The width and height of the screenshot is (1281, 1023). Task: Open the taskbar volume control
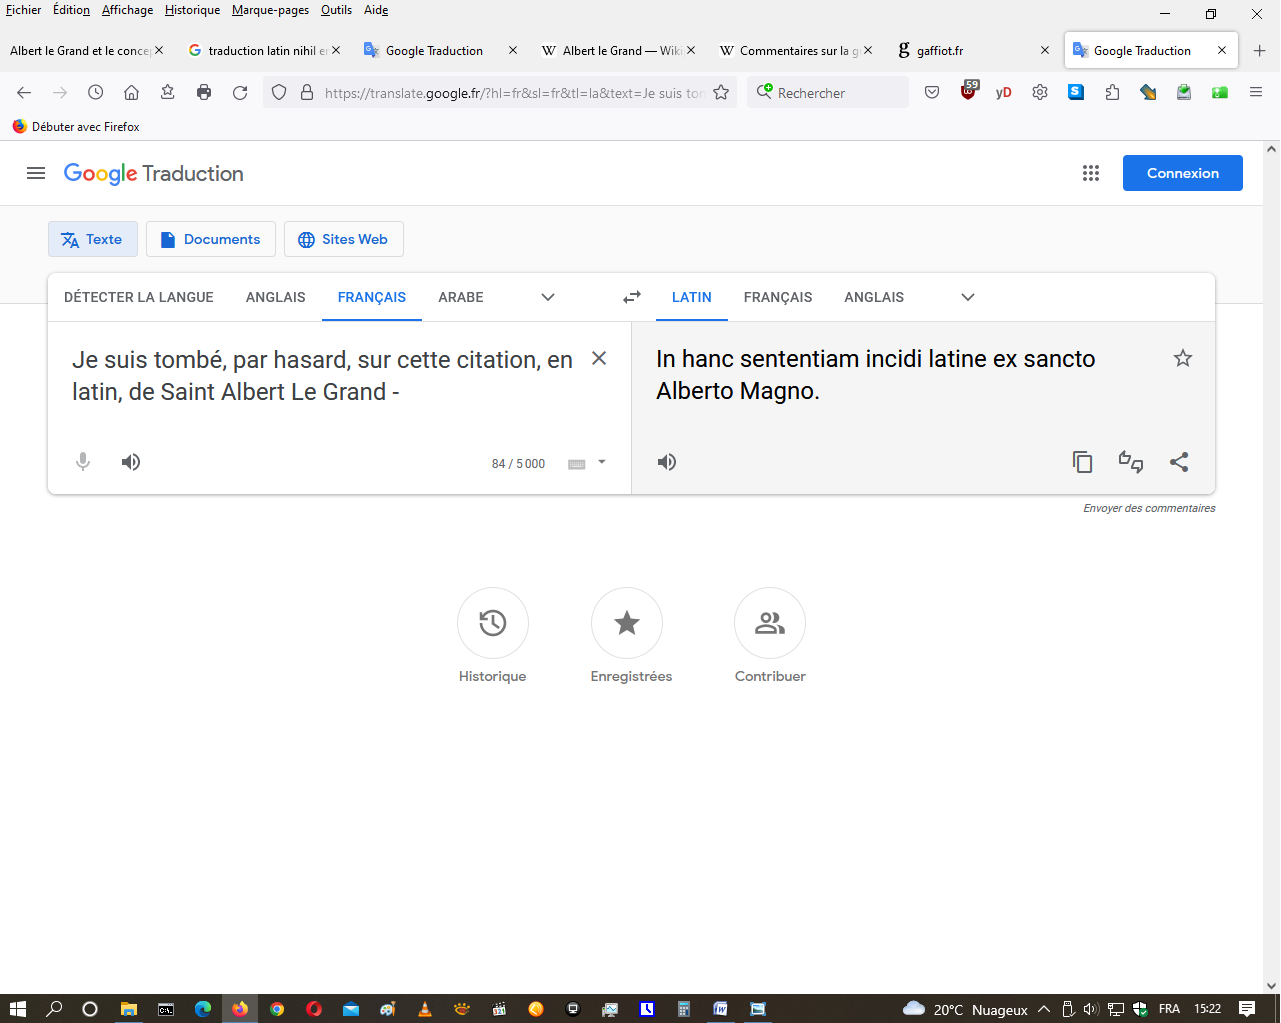(x=1091, y=1009)
